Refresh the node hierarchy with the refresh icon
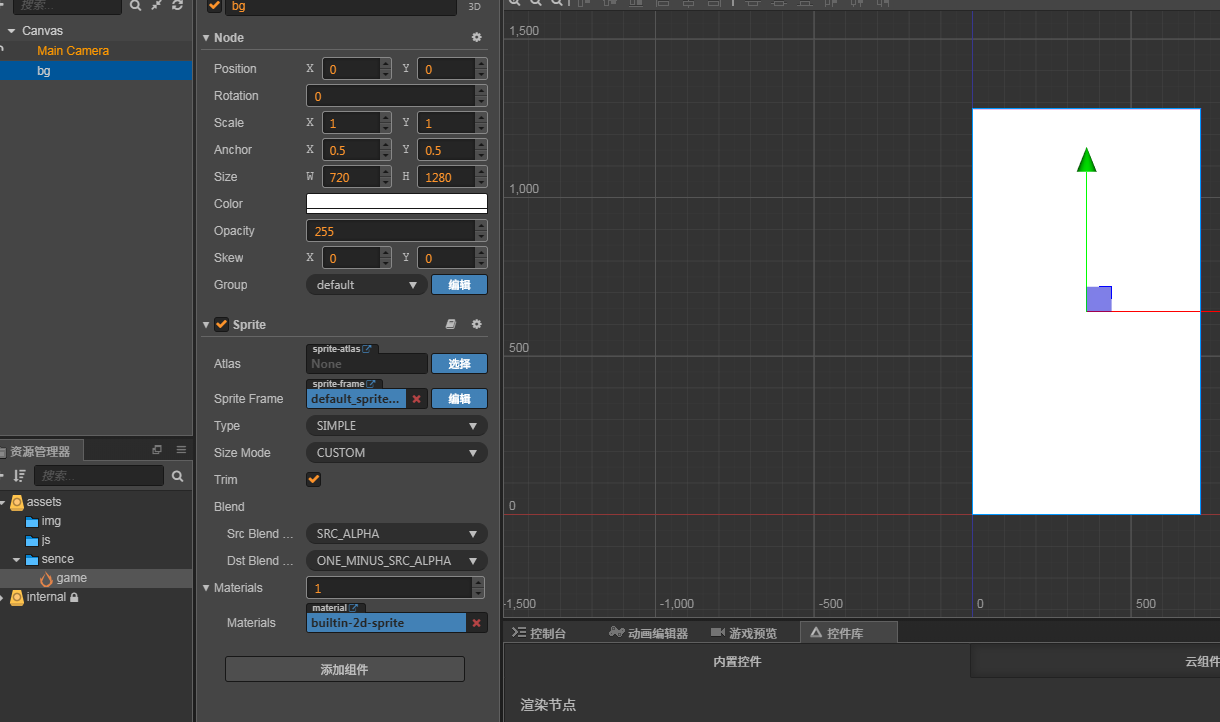This screenshot has height=722, width=1220. 177,5
